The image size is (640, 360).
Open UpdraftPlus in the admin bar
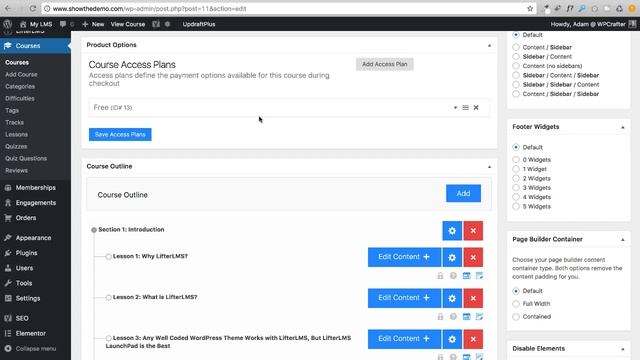point(199,24)
